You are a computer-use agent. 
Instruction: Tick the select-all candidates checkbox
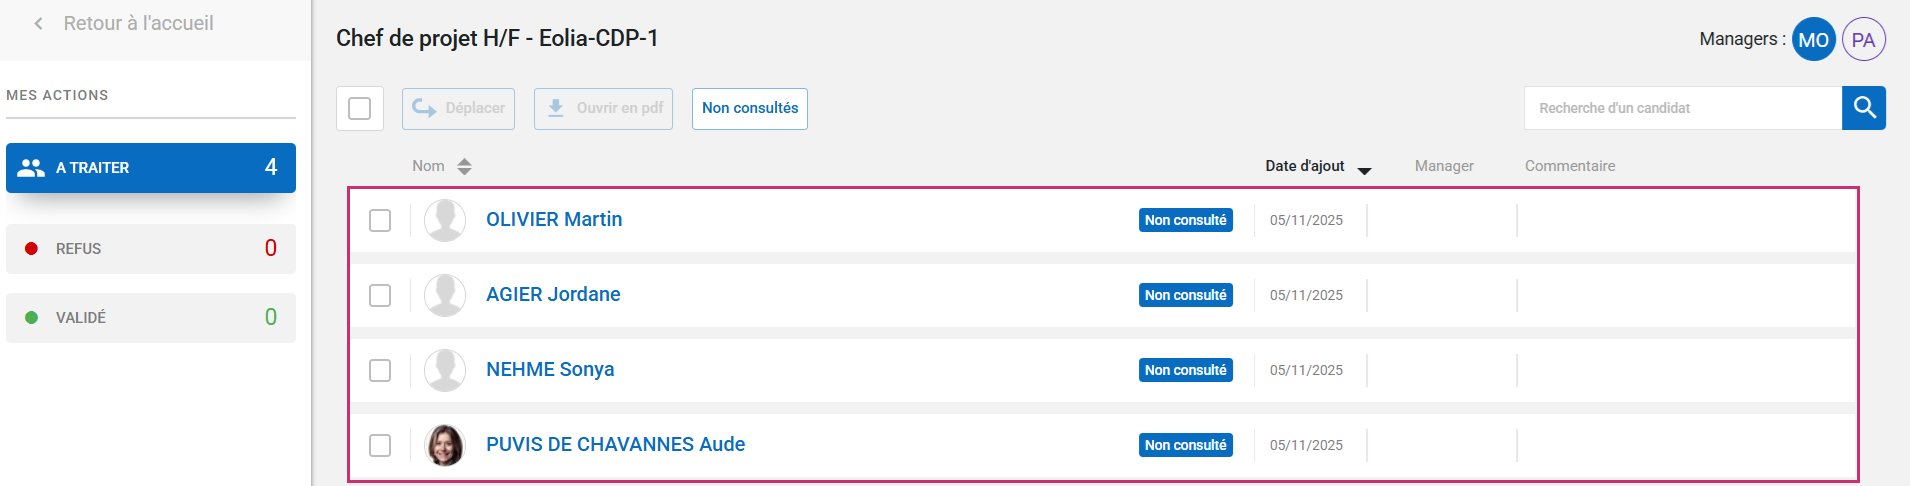360,108
